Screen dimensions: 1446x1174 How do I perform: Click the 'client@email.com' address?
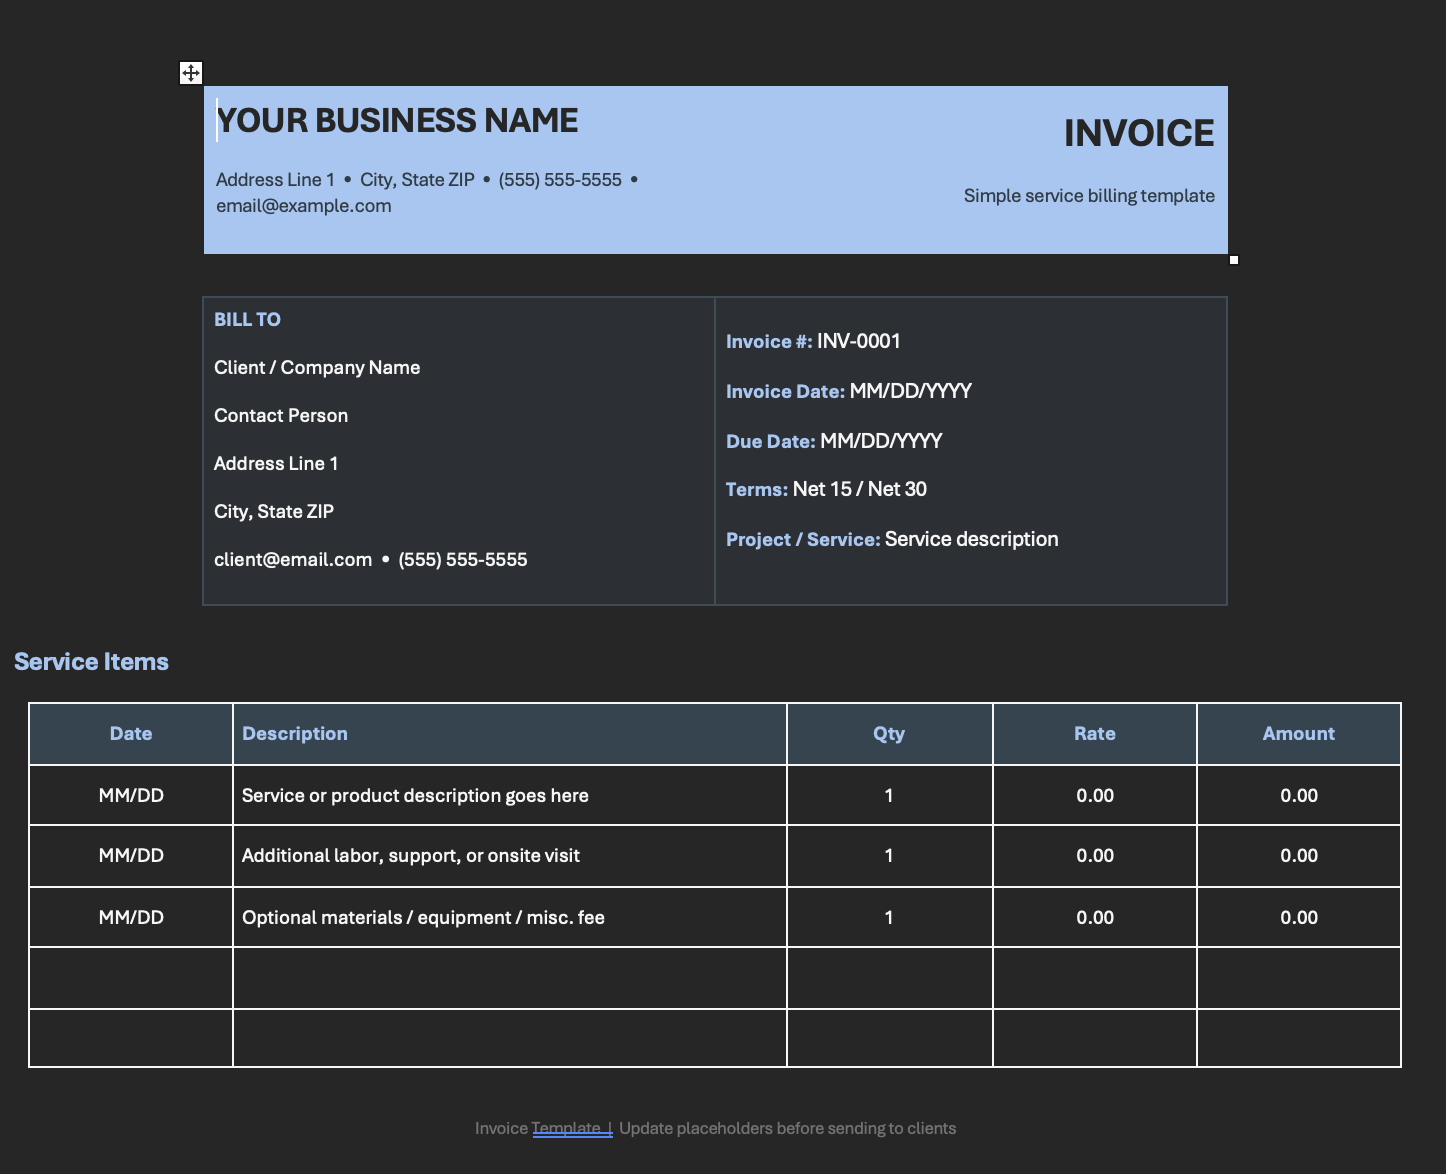tap(293, 560)
